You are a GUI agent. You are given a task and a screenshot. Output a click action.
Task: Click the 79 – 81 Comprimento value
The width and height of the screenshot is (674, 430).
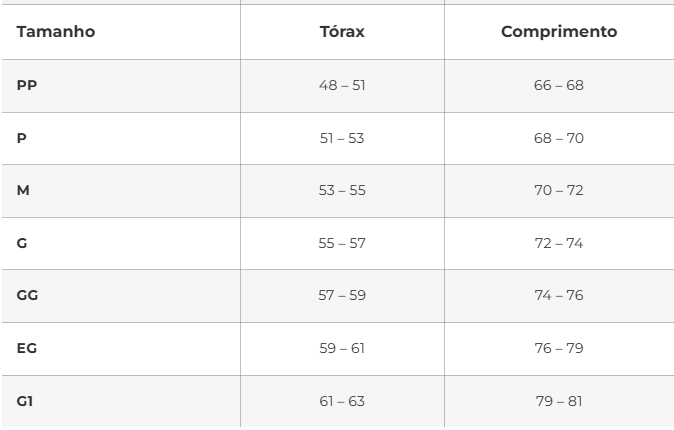coord(558,401)
